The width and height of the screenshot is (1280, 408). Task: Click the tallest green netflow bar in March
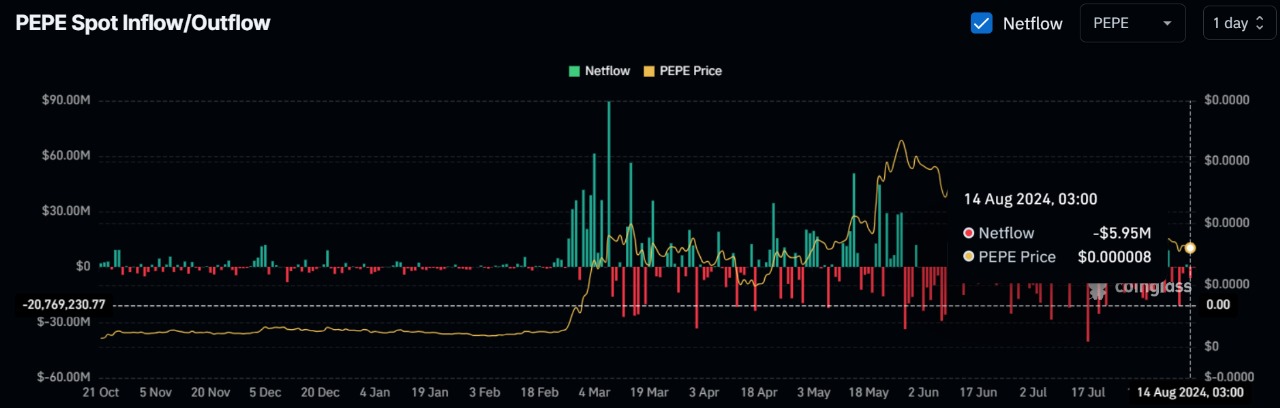609,183
